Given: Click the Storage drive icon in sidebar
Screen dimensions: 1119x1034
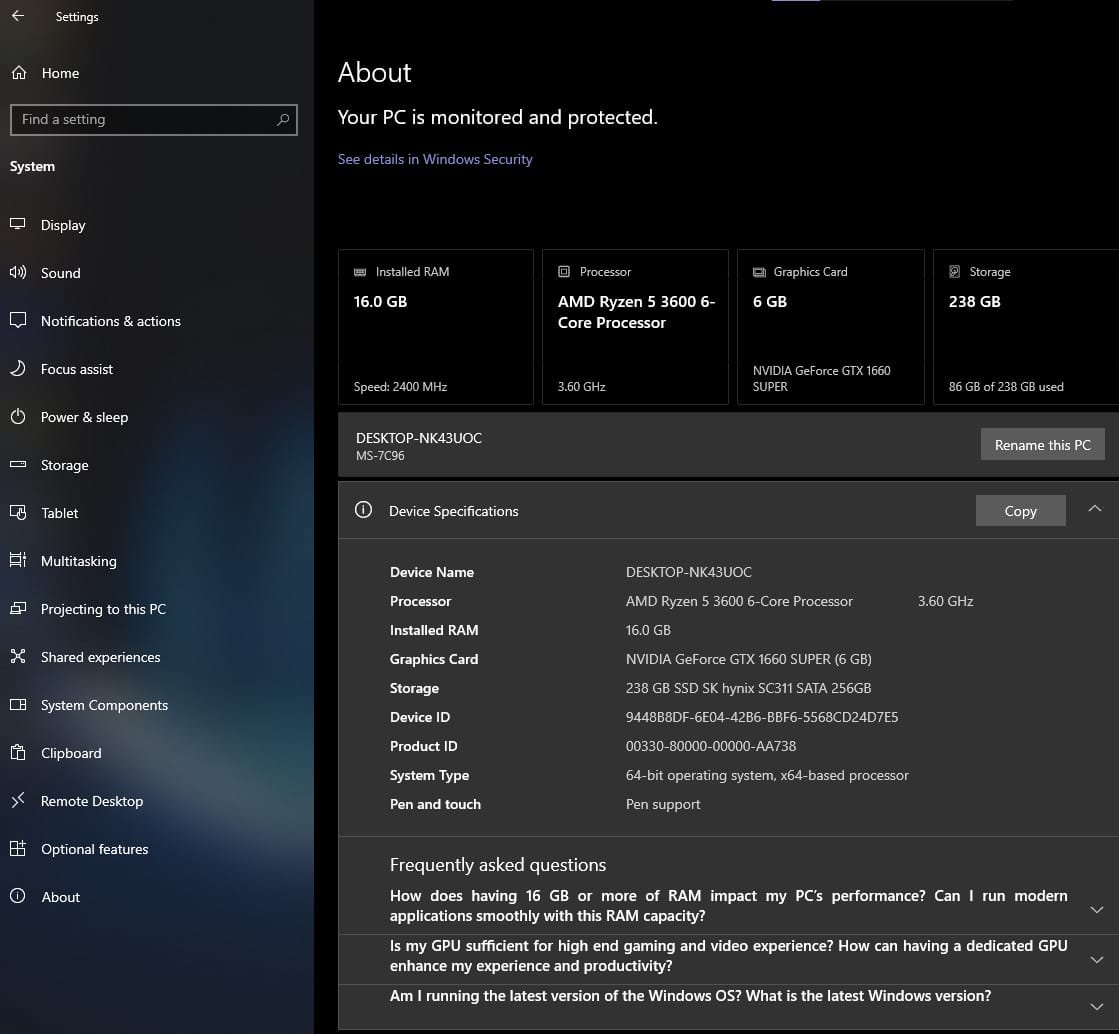Looking at the screenshot, I should tap(18, 465).
